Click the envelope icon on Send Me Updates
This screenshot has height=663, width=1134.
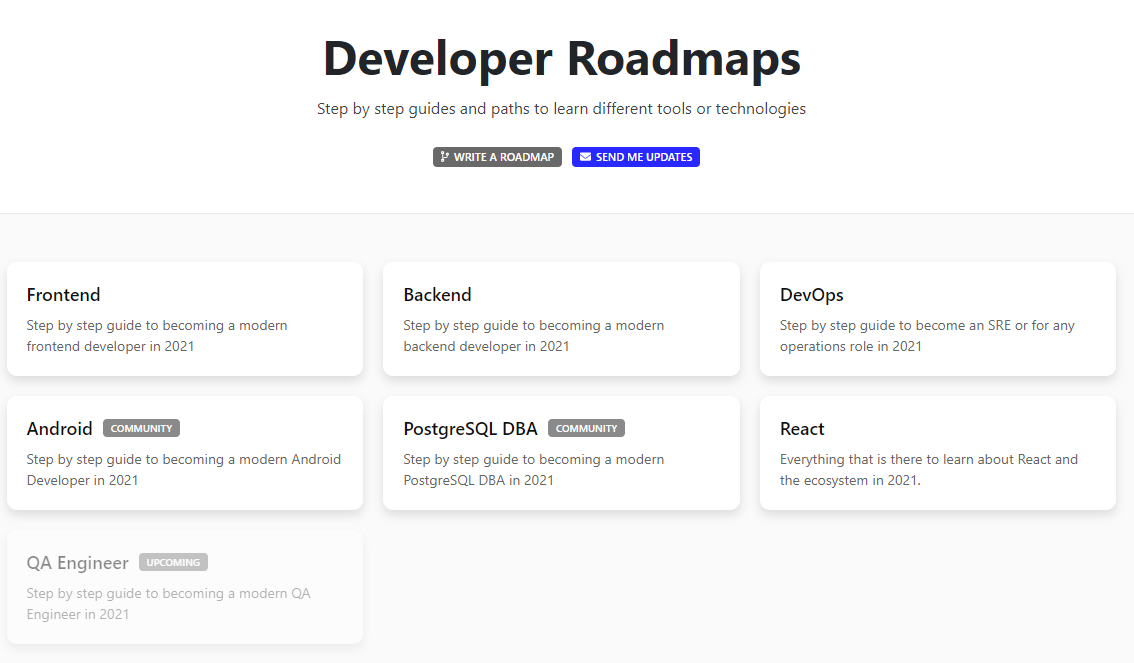point(585,157)
